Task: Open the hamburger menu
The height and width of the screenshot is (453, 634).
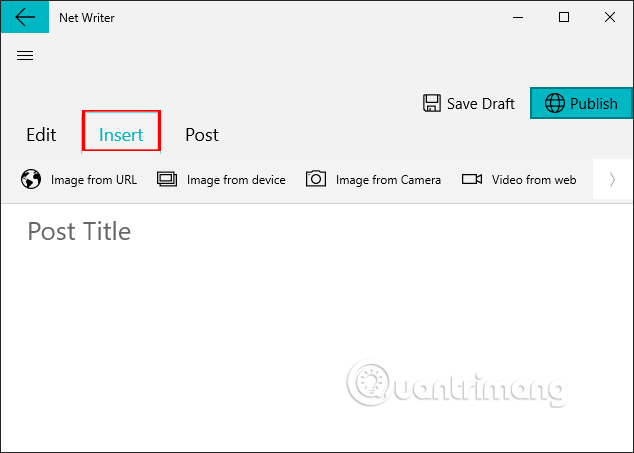Action: point(25,55)
